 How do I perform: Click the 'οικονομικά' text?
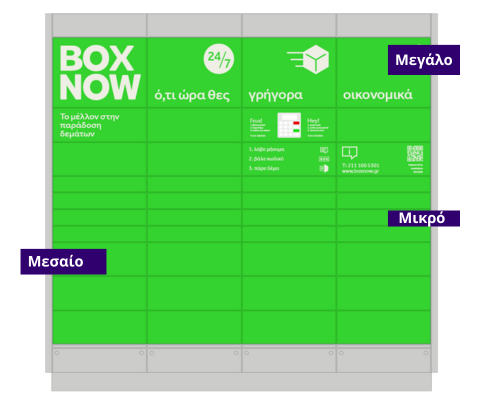378,95
